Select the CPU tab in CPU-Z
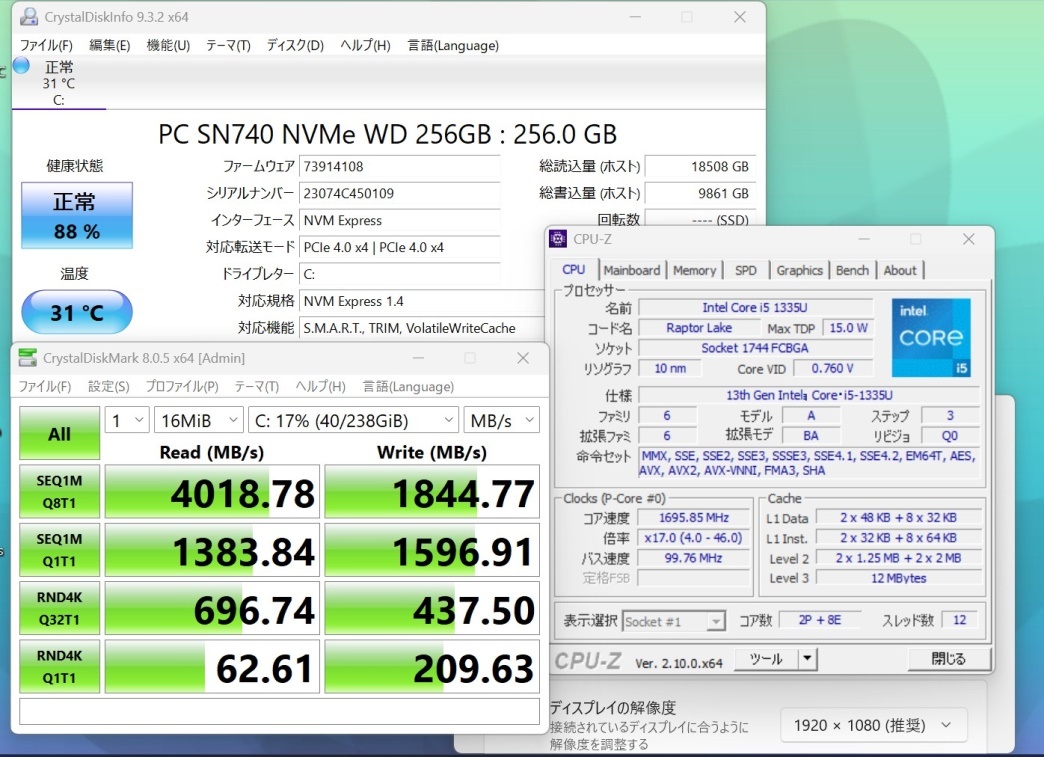The height and width of the screenshot is (757, 1044). 573,269
